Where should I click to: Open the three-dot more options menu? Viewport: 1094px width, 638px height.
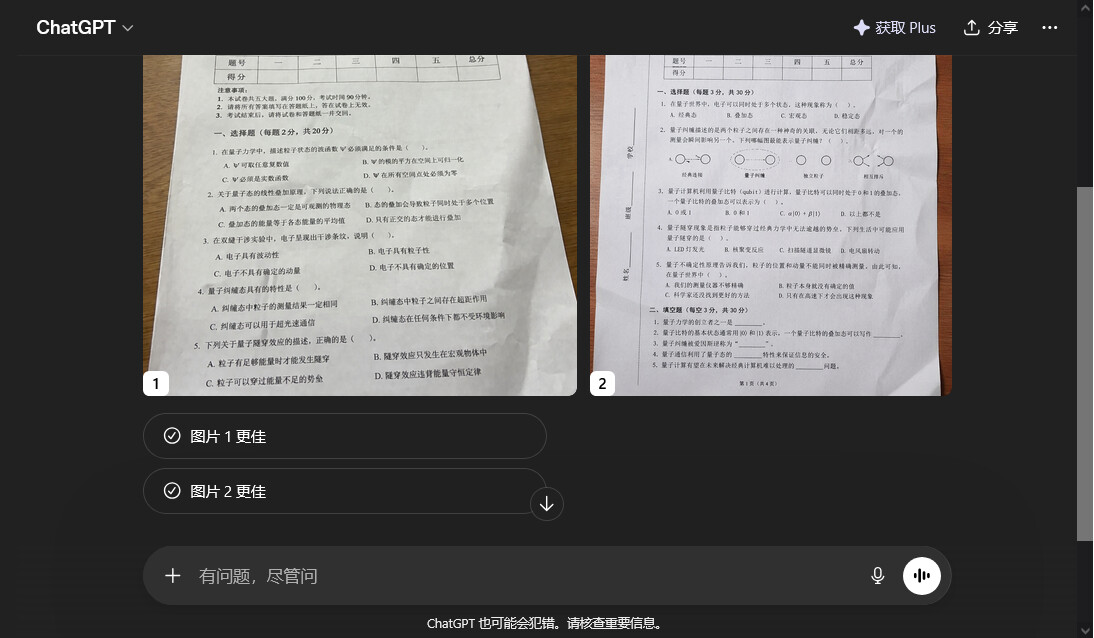click(x=1049, y=27)
